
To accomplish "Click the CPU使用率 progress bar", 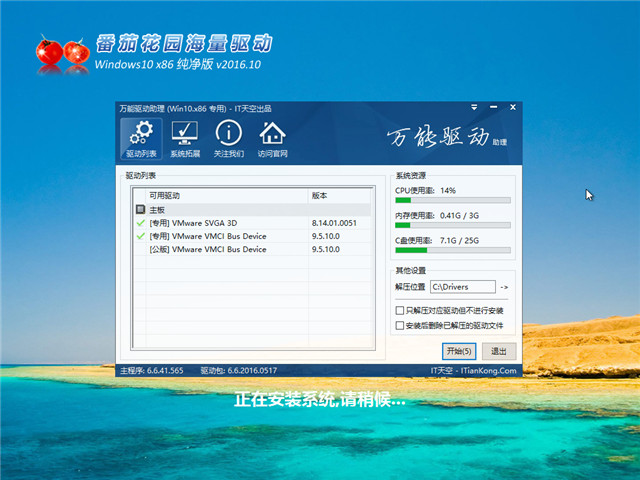I will coord(453,200).
